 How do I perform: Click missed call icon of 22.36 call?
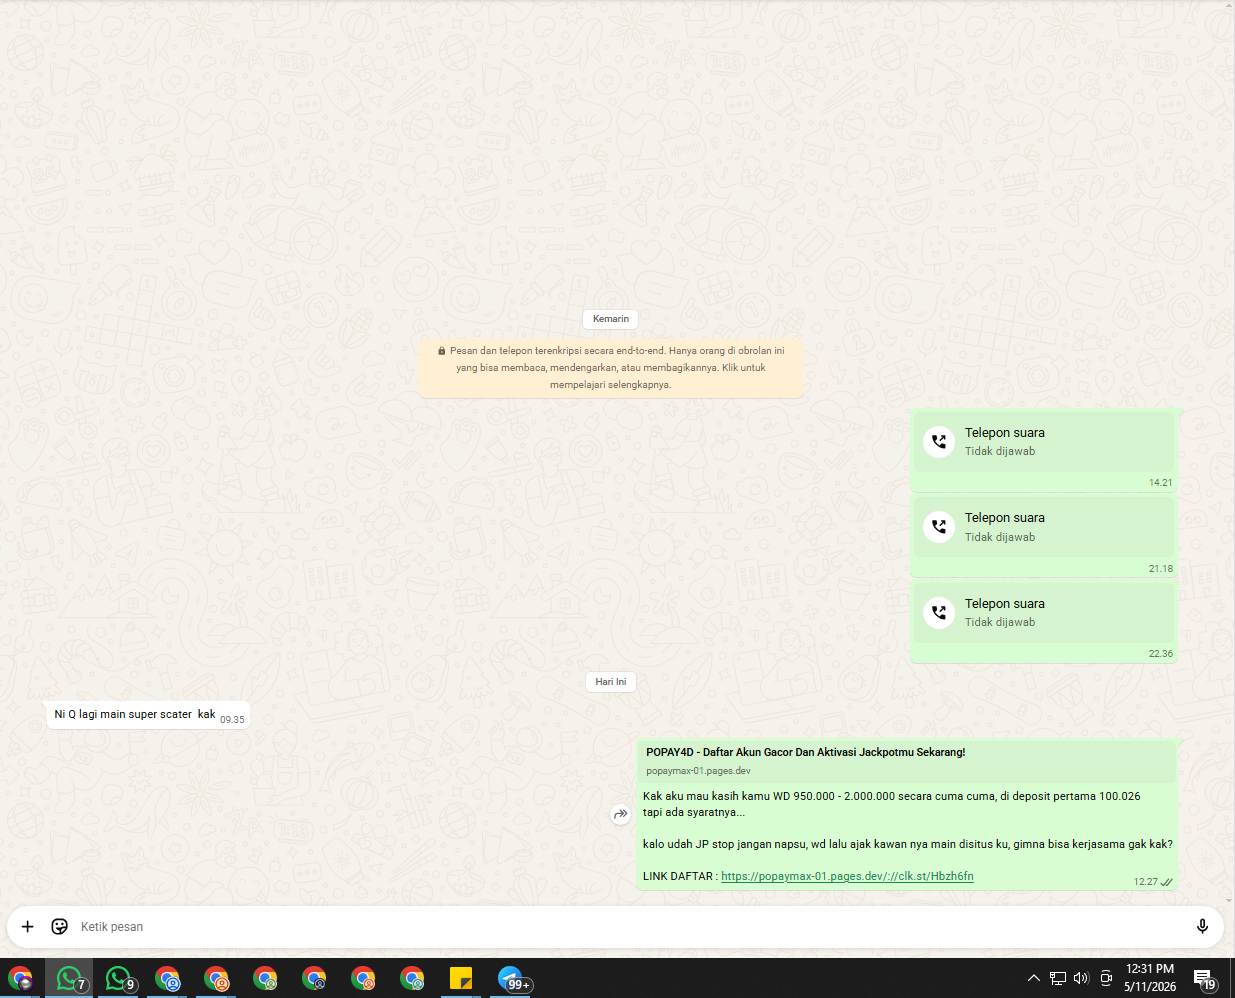939,612
